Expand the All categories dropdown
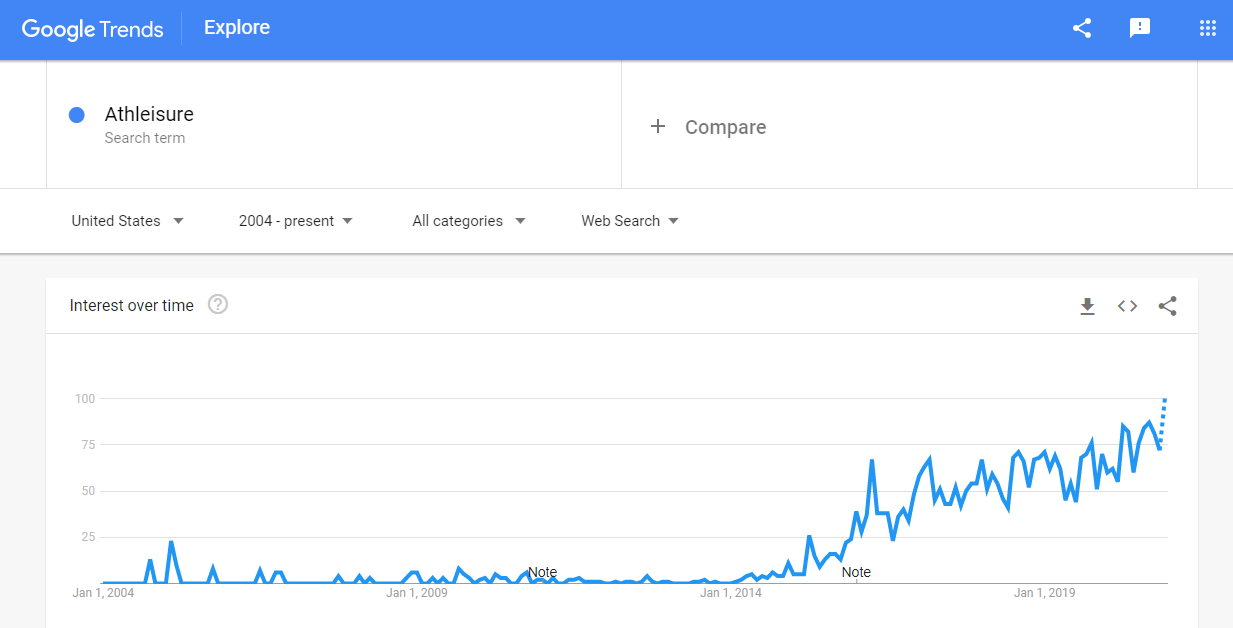The width and height of the screenshot is (1233, 628). click(x=469, y=221)
